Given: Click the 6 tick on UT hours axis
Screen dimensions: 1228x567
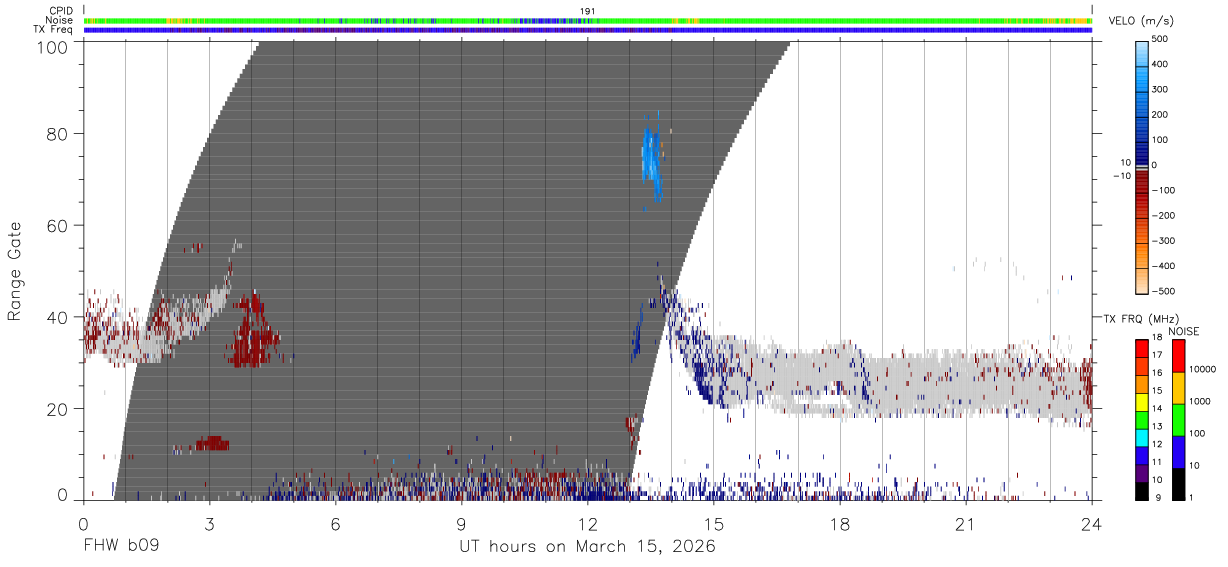Looking at the screenshot, I should click(336, 523).
